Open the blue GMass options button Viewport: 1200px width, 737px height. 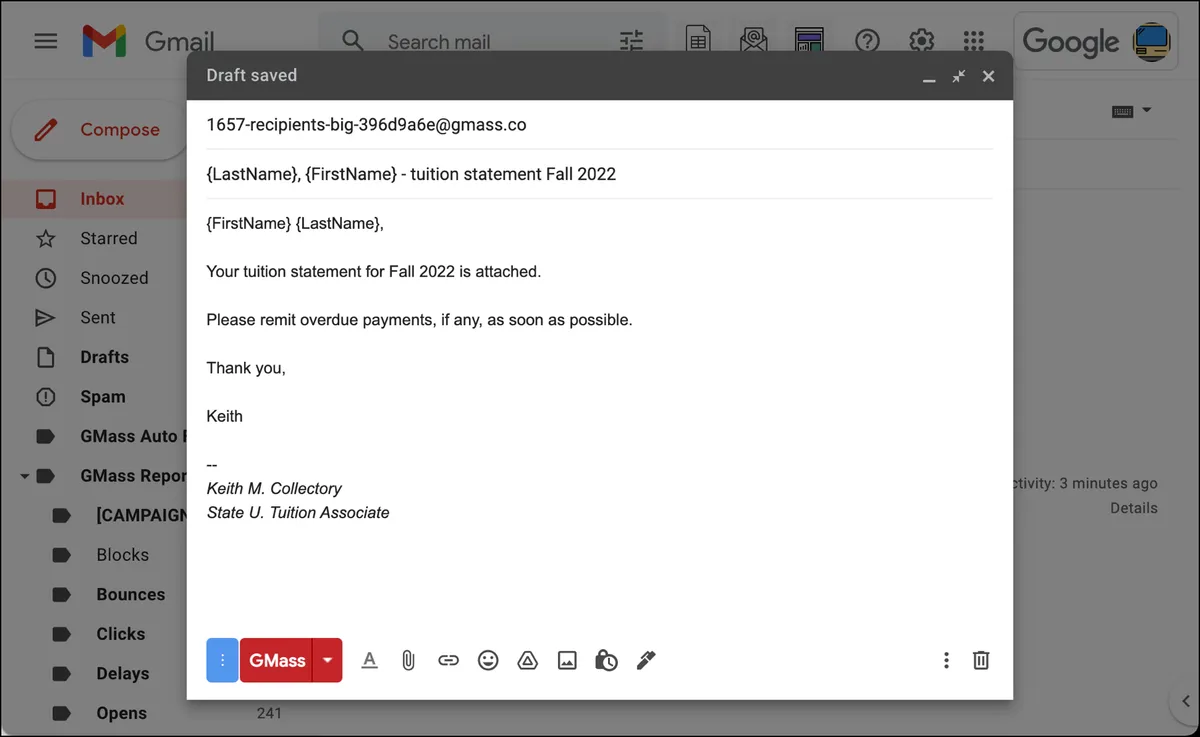pyautogui.click(x=222, y=660)
